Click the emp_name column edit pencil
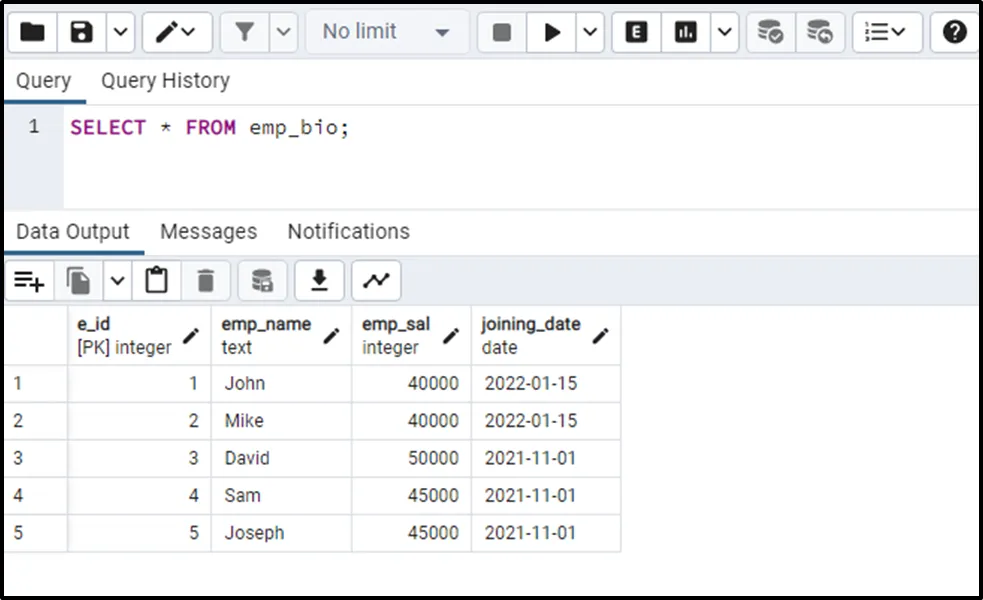 [x=331, y=336]
